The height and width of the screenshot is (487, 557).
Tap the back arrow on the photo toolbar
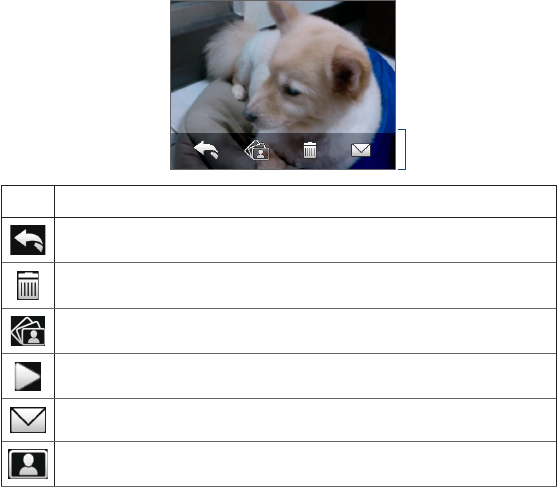206,150
